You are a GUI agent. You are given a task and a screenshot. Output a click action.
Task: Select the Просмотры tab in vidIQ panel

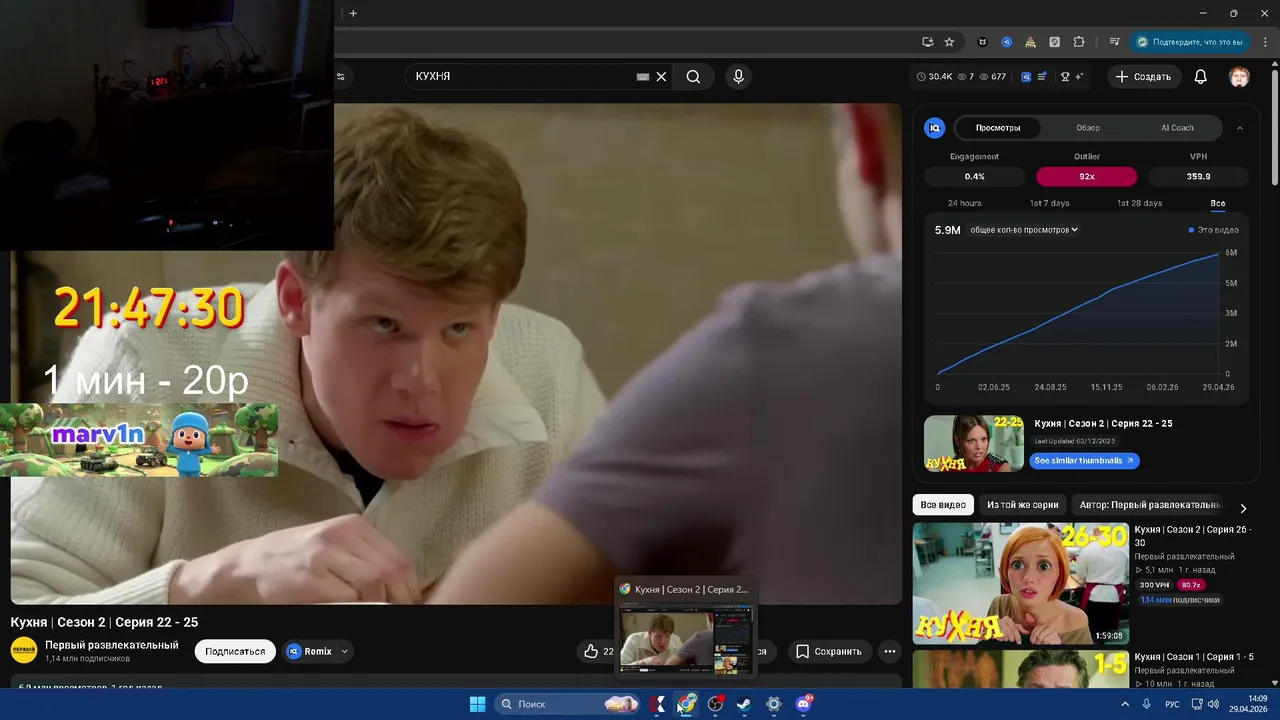click(x=998, y=128)
